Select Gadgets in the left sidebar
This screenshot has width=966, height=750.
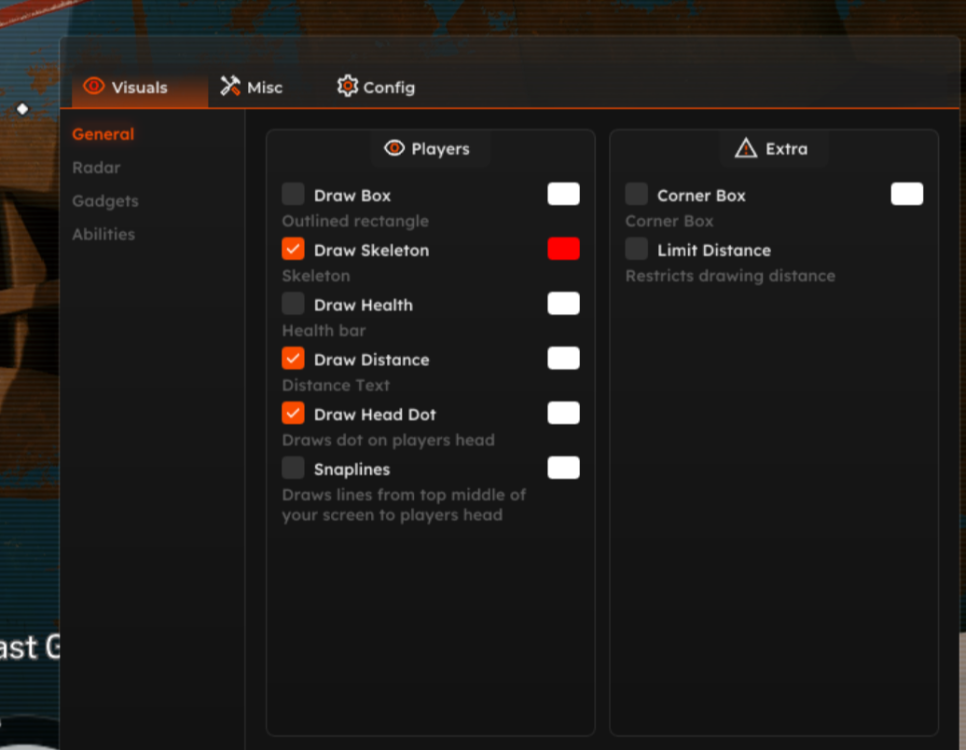pos(105,201)
